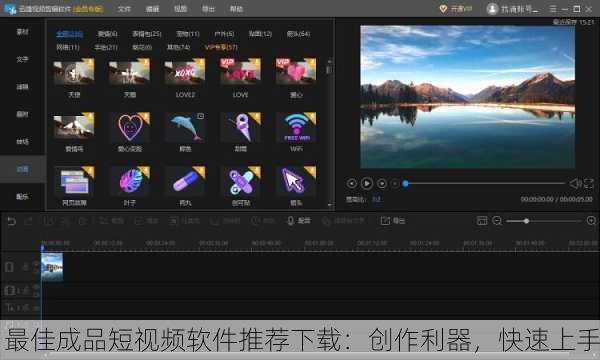Click the undo arrow in toolbar
600x360 pixels.
coord(11,221)
